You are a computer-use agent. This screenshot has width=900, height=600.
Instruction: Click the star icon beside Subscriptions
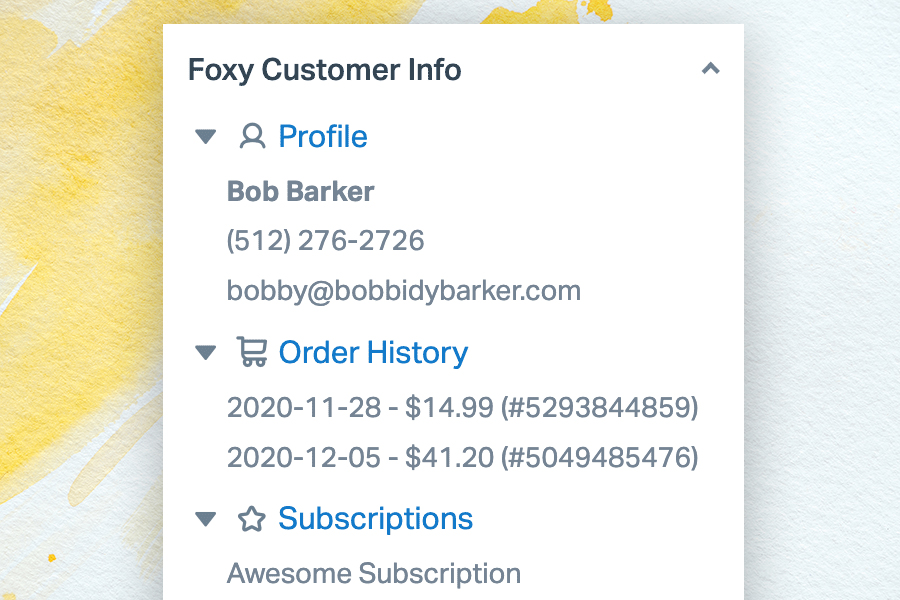[x=252, y=519]
